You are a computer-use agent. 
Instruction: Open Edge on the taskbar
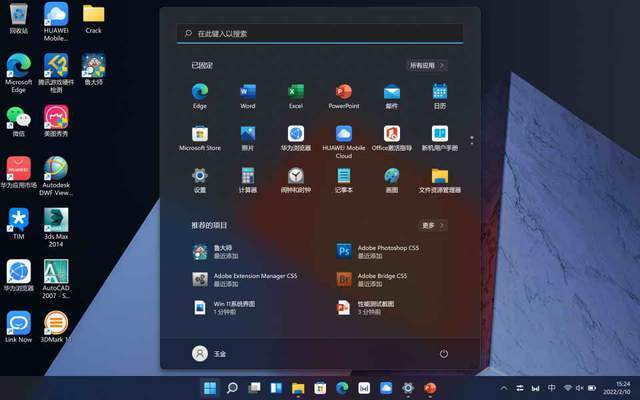tap(342, 388)
